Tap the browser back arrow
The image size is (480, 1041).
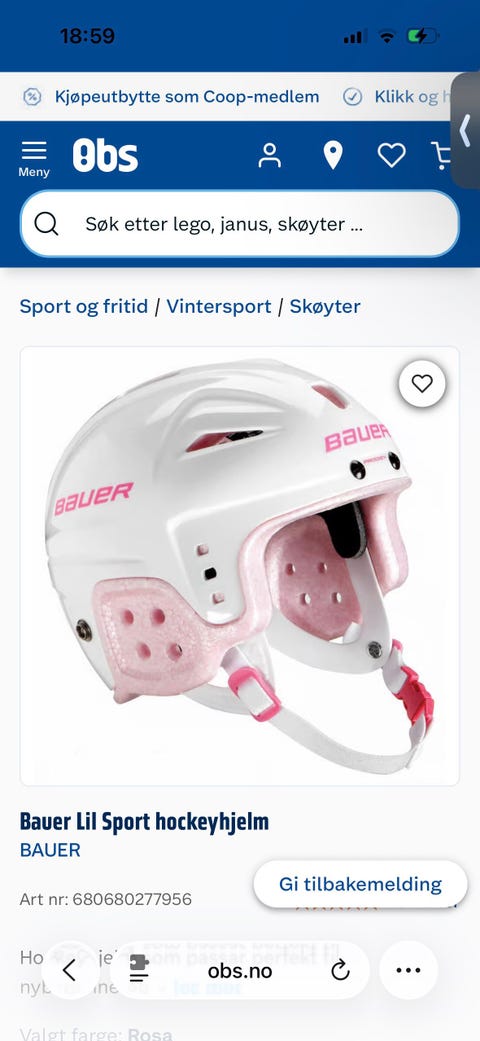[69, 971]
